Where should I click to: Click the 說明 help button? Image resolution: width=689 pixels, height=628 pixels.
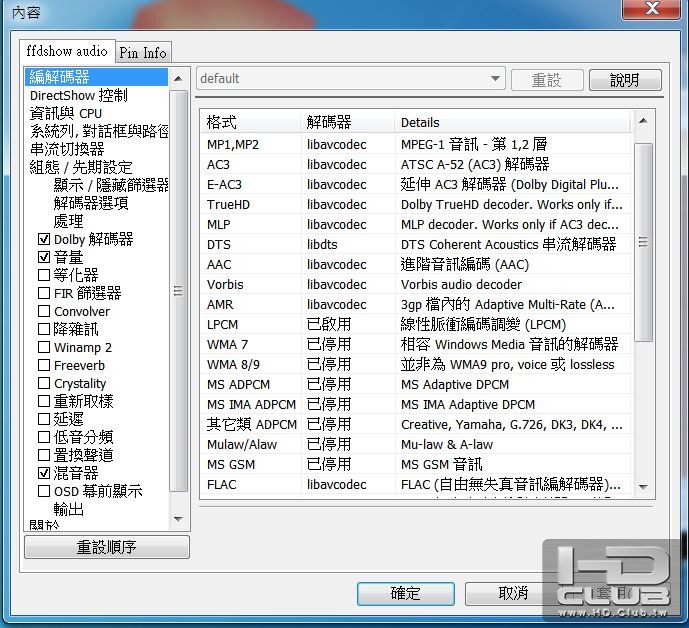(x=625, y=80)
